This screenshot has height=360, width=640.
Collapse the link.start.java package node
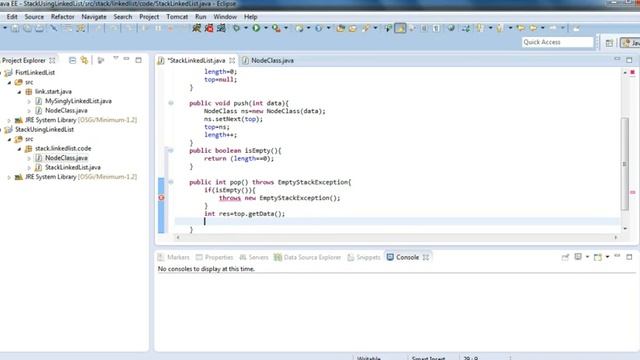tap(19, 92)
